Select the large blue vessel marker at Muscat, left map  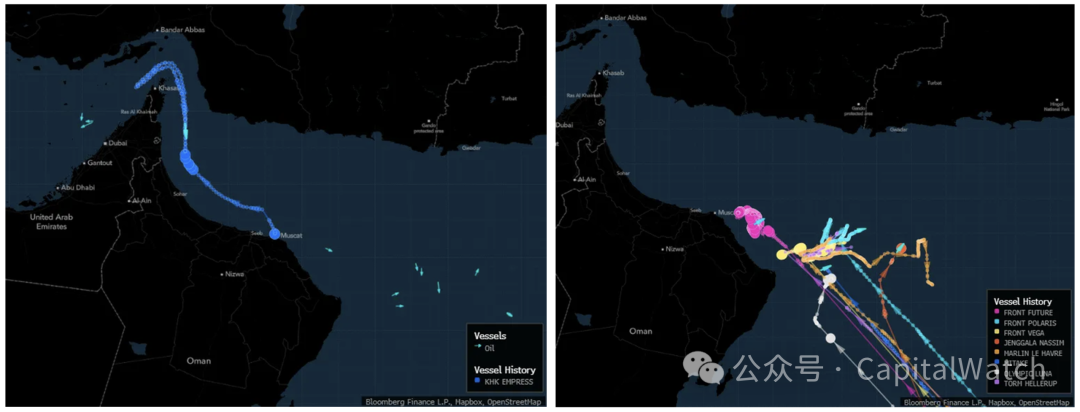[275, 234]
